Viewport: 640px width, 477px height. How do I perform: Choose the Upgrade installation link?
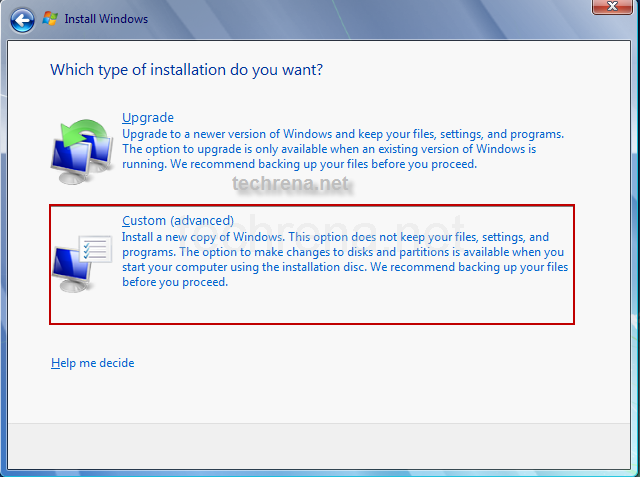[148, 118]
